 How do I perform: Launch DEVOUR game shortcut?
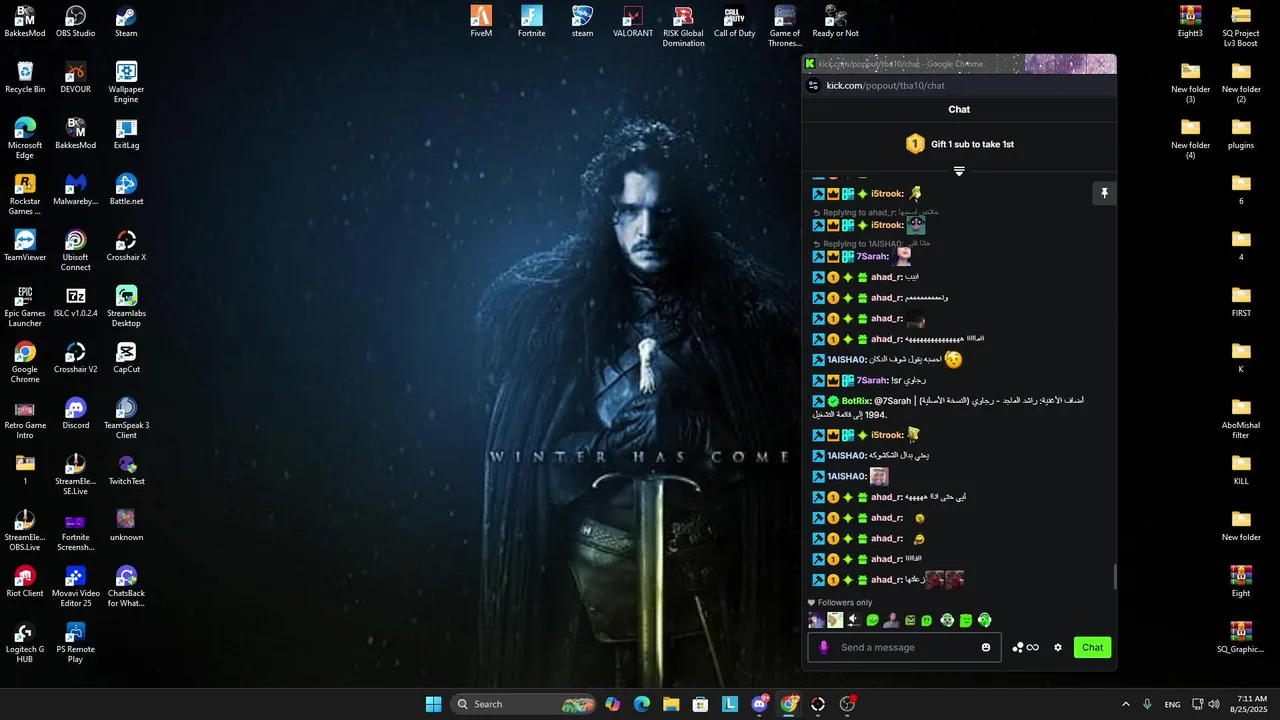click(x=76, y=77)
